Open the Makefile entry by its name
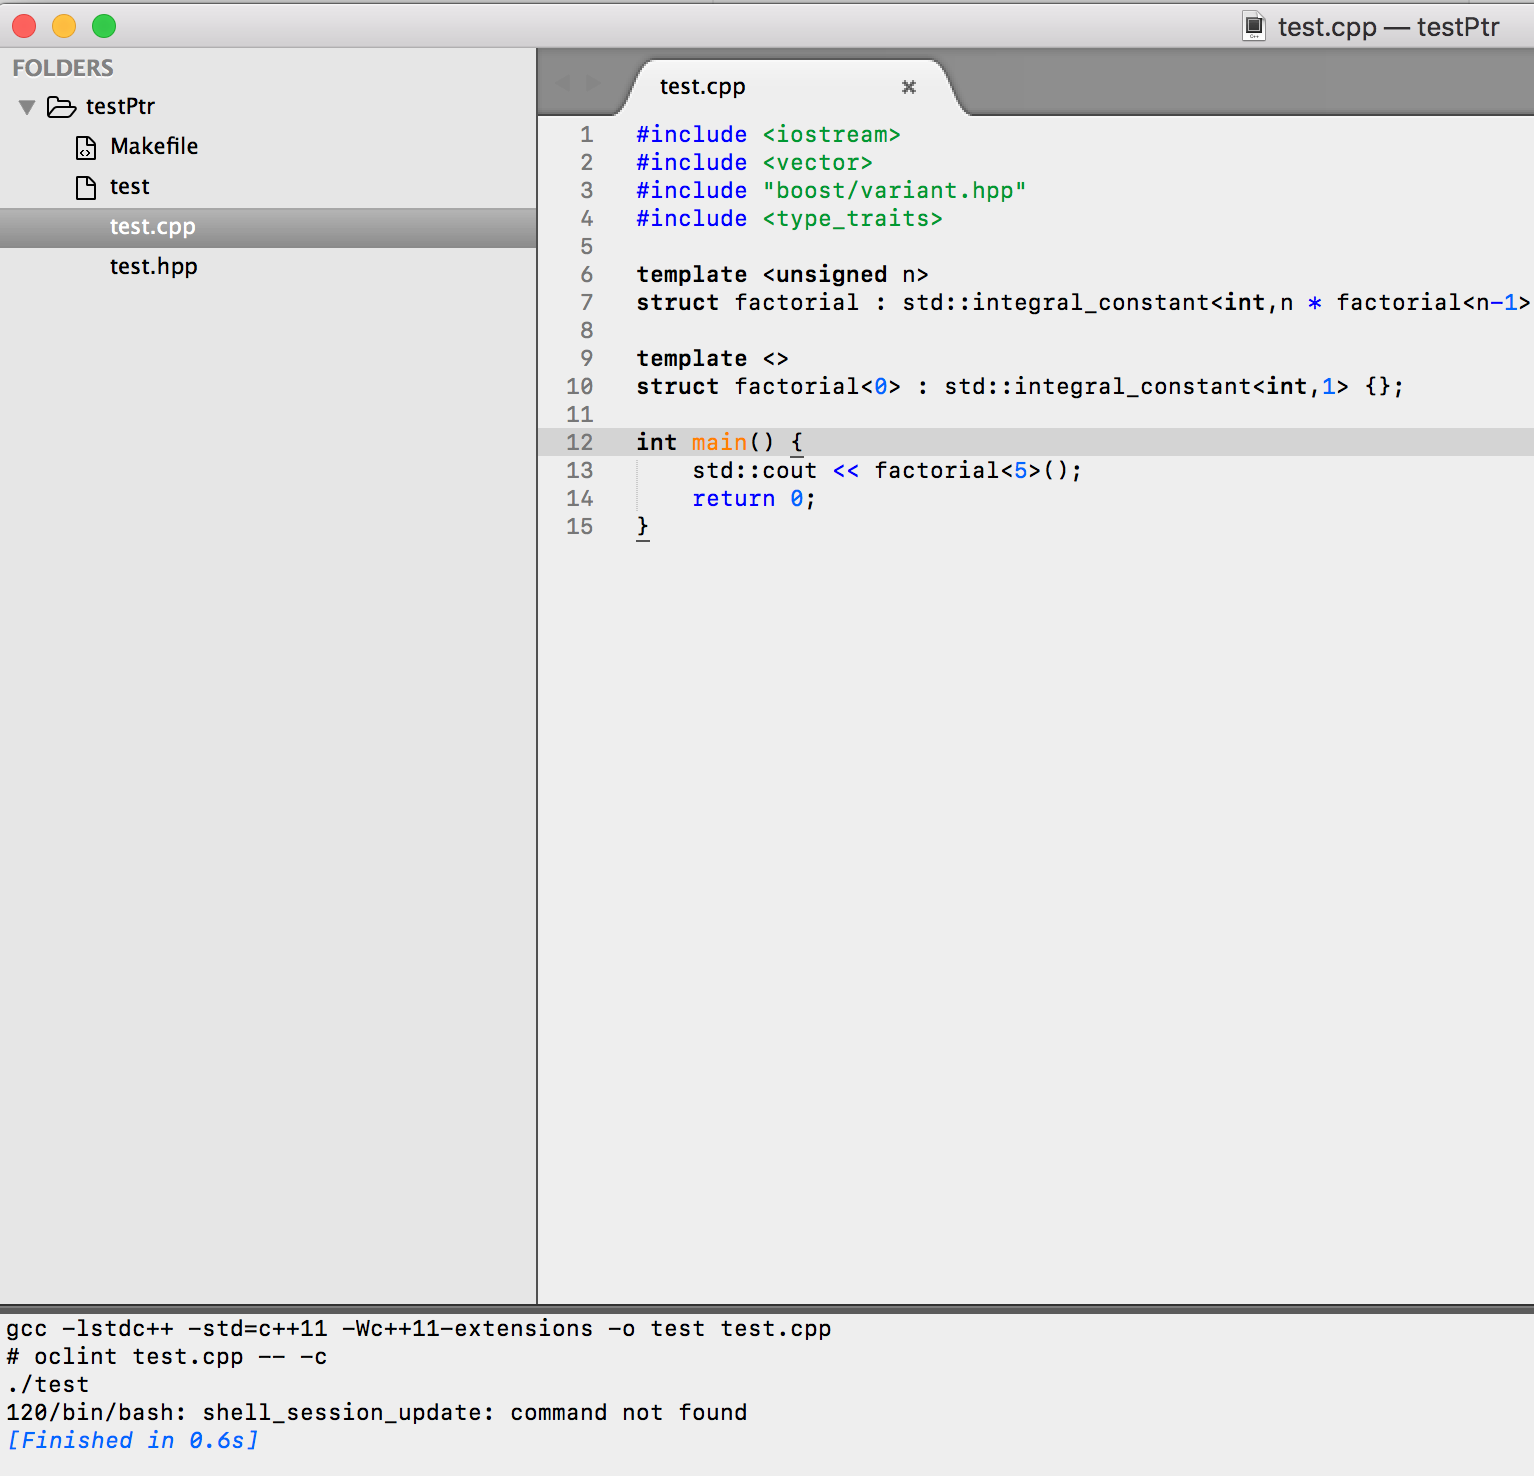This screenshot has width=1534, height=1476. point(154,147)
